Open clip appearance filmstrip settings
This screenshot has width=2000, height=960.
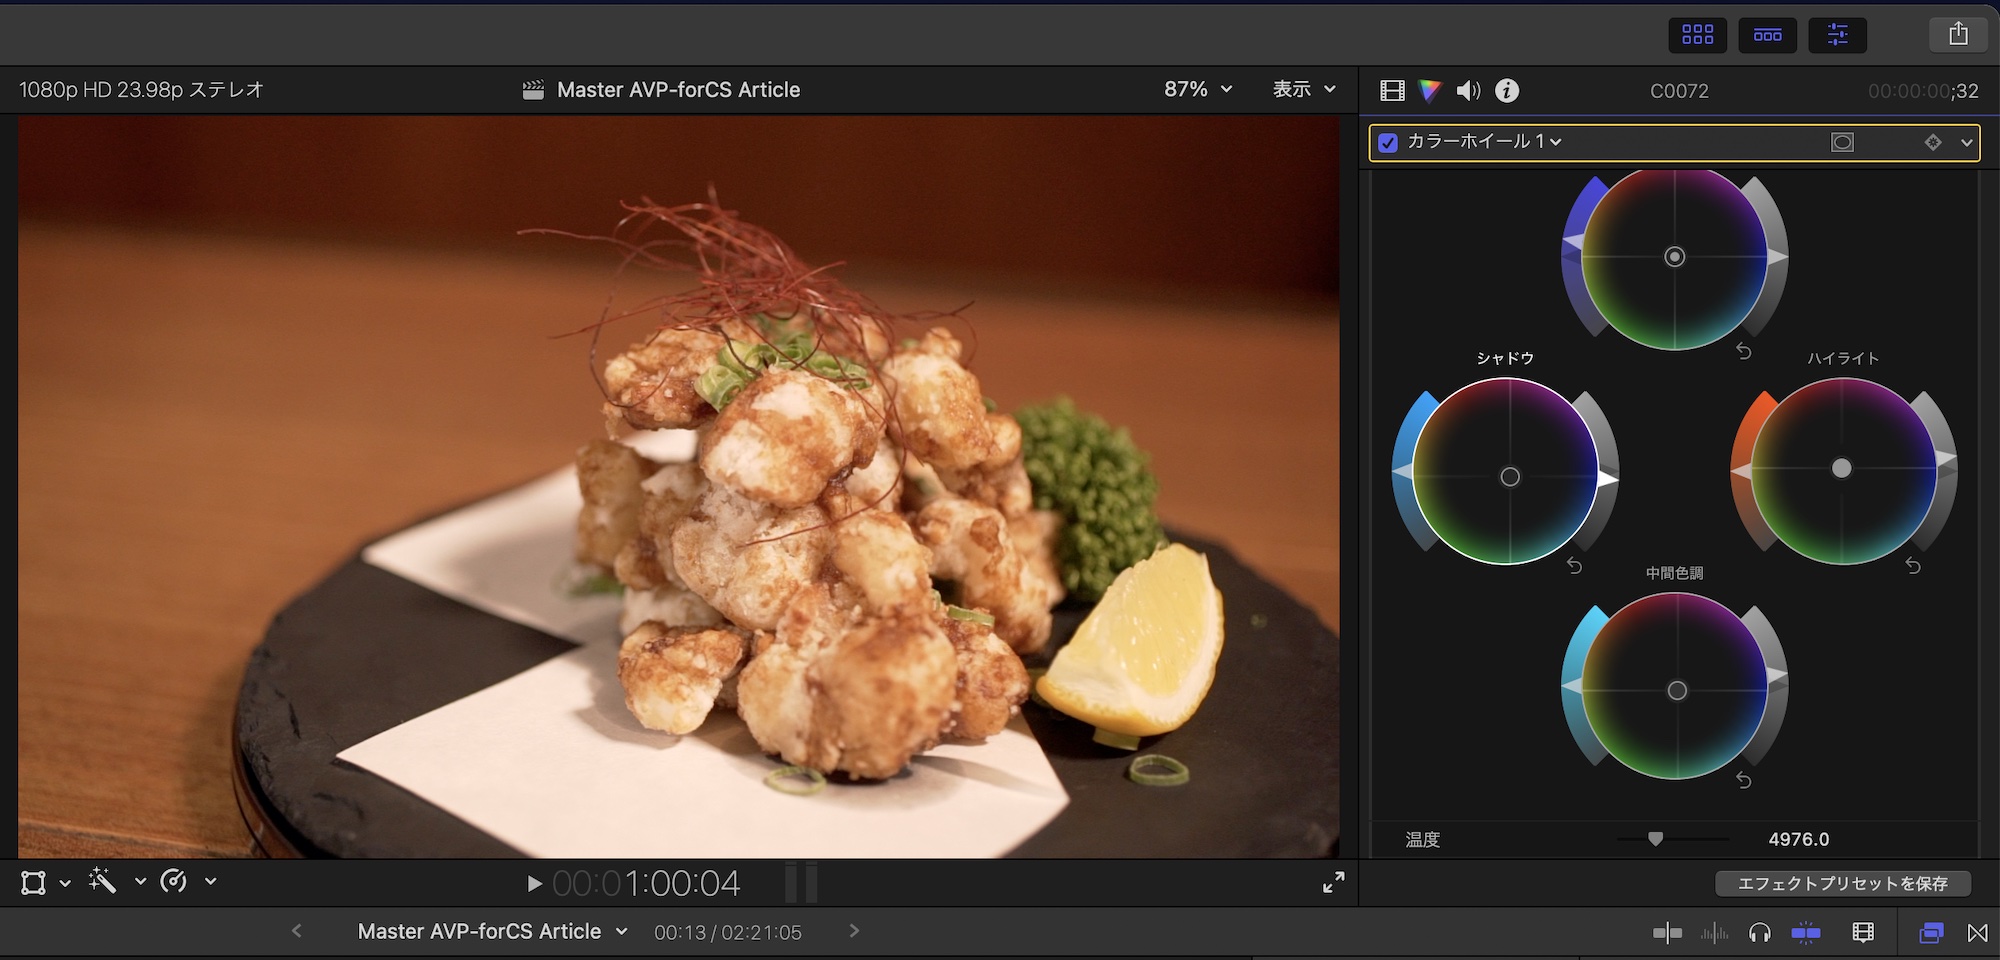(x=1862, y=933)
